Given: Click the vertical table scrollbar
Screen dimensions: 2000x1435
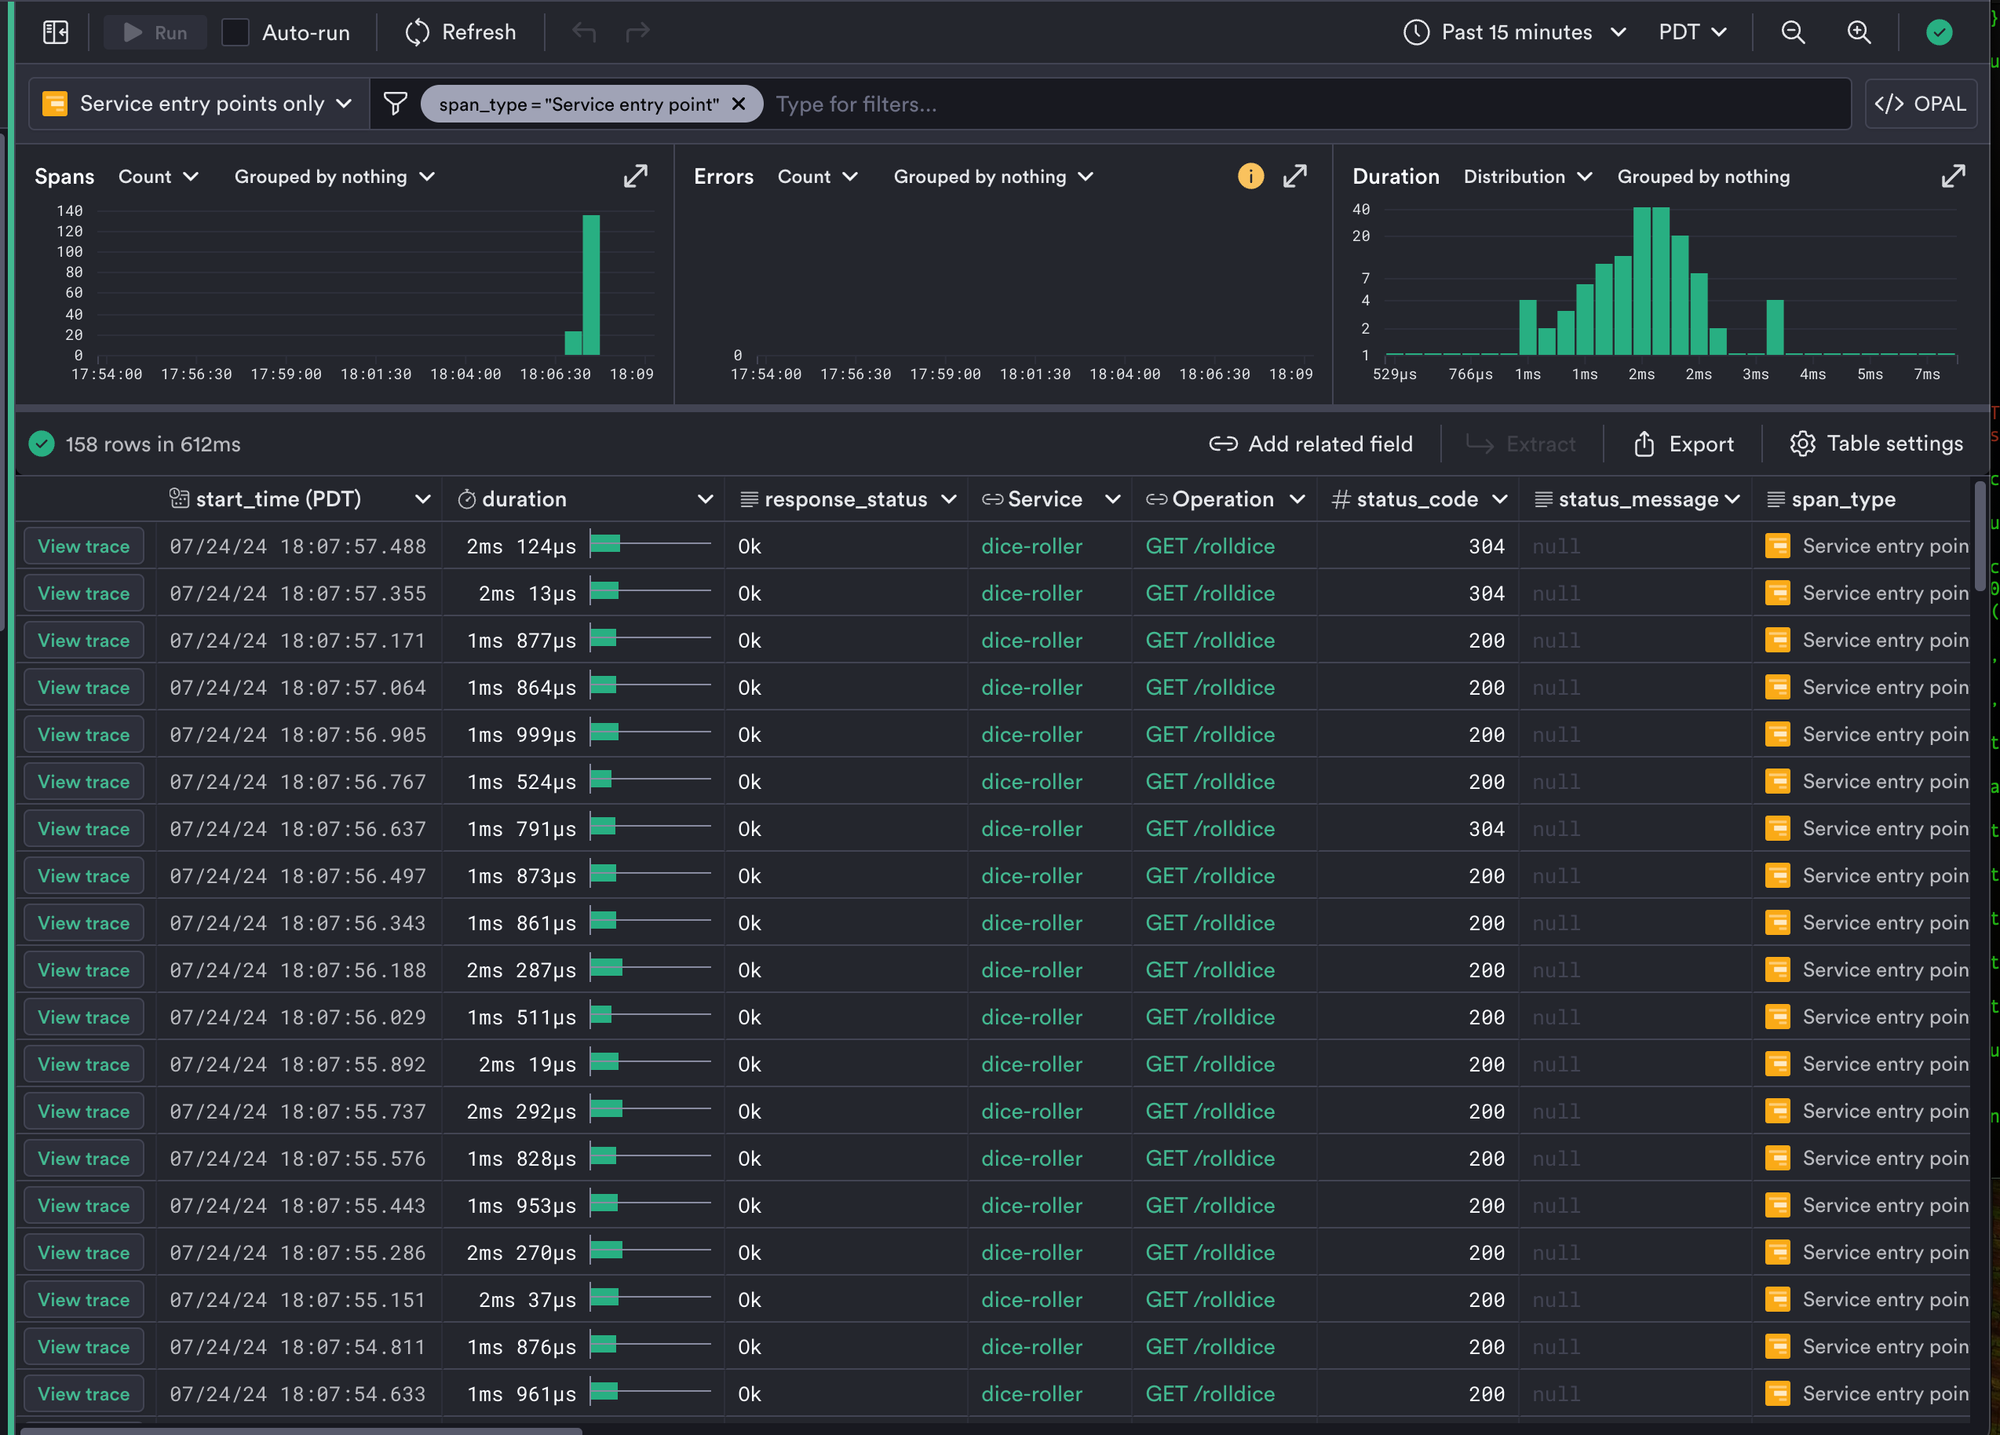Looking at the screenshot, I should point(1980,536).
